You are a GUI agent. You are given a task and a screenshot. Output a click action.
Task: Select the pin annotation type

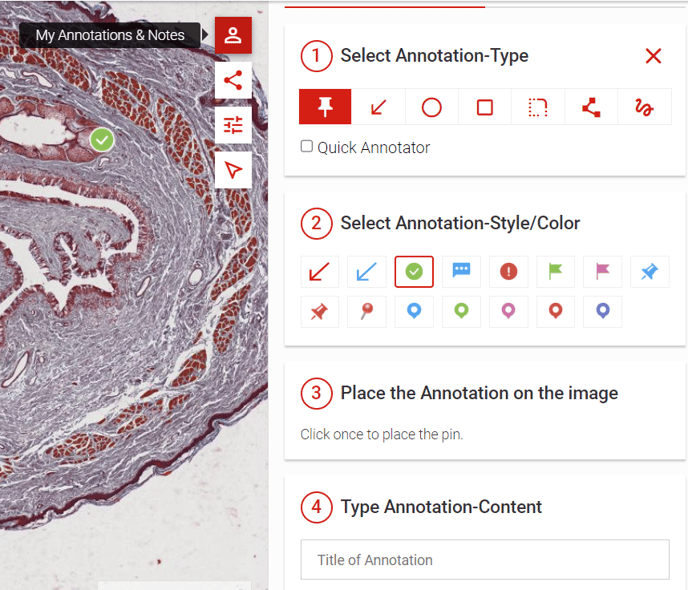click(x=325, y=107)
